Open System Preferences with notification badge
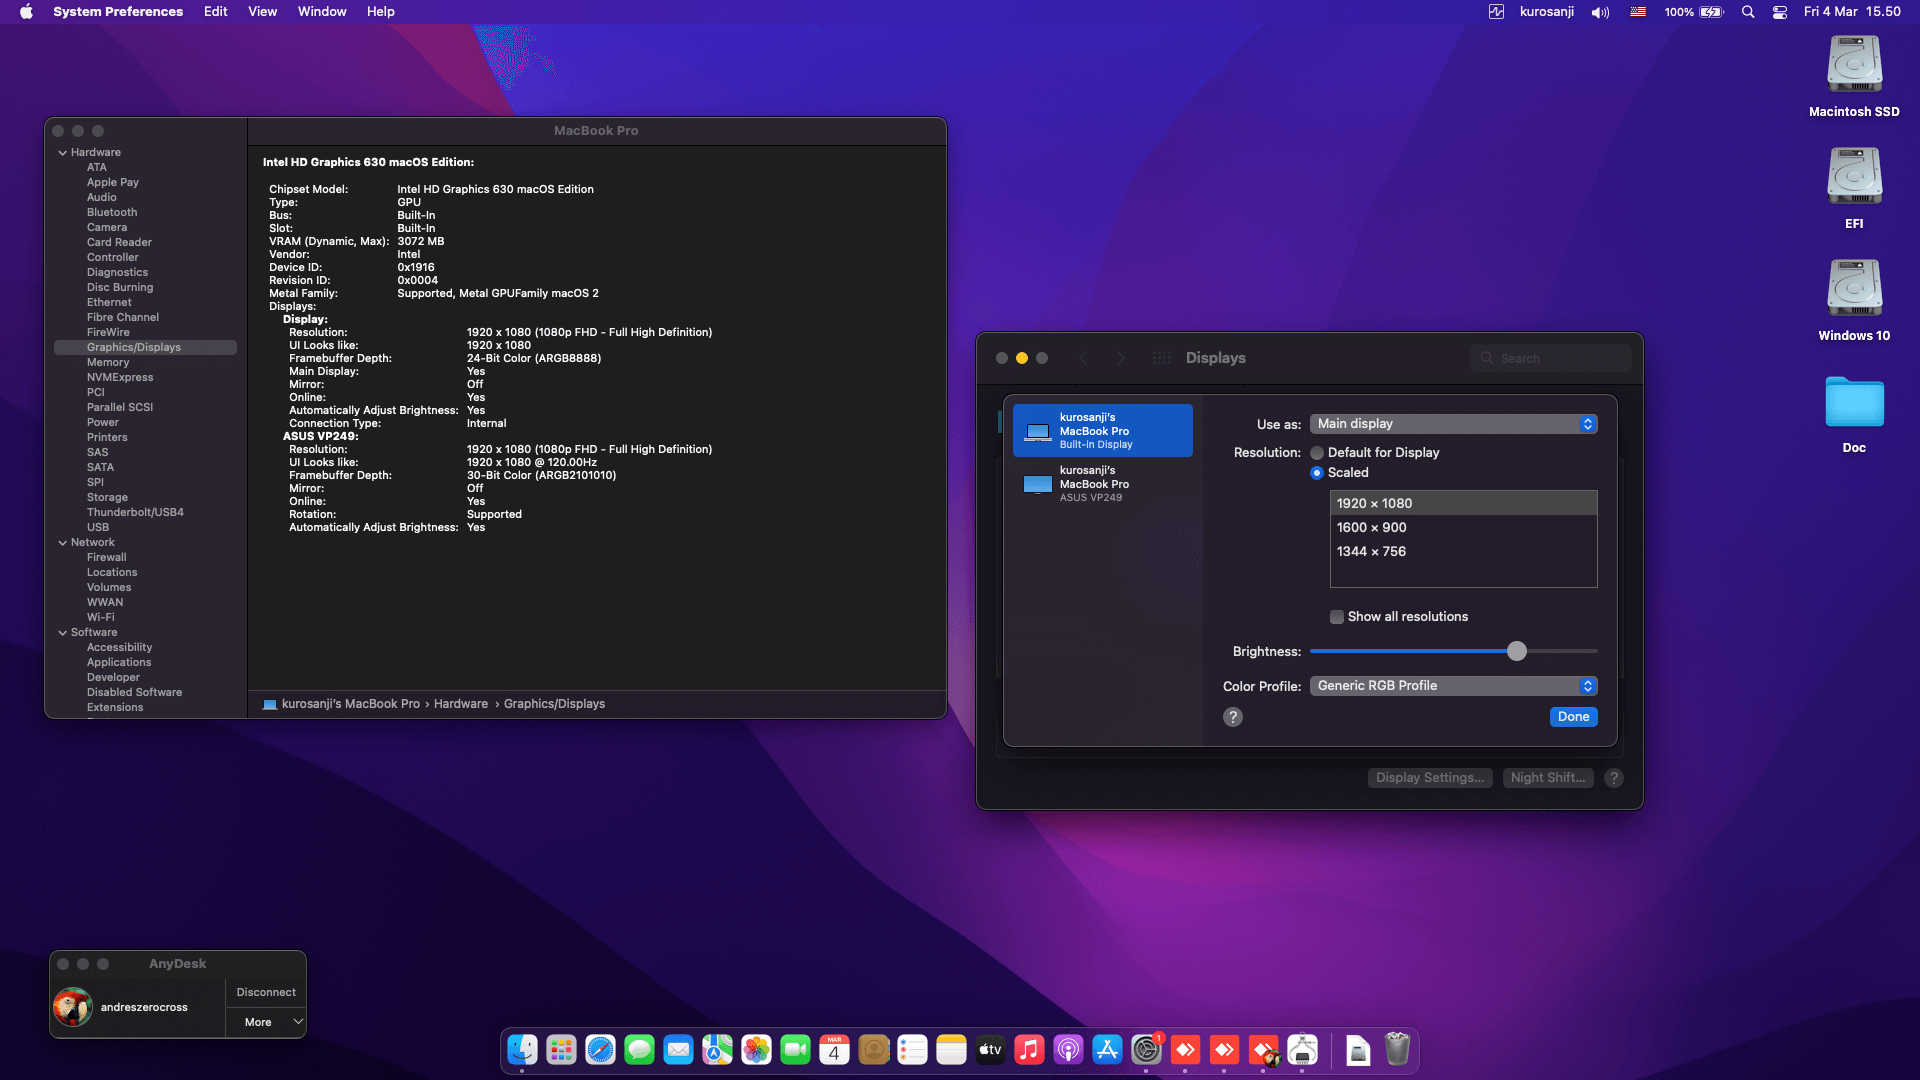 click(x=1147, y=1050)
